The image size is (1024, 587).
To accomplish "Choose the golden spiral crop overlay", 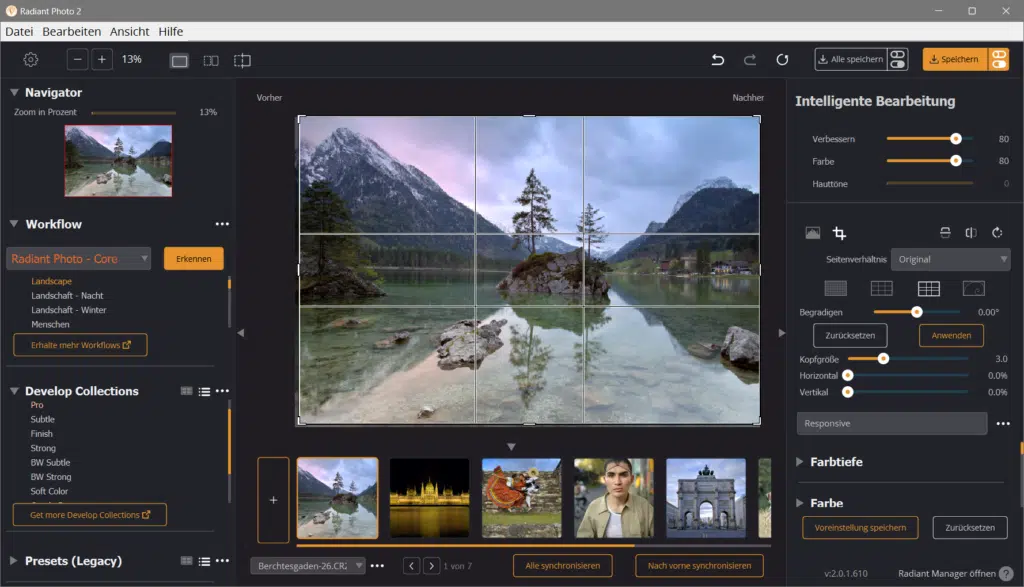I will pos(972,288).
